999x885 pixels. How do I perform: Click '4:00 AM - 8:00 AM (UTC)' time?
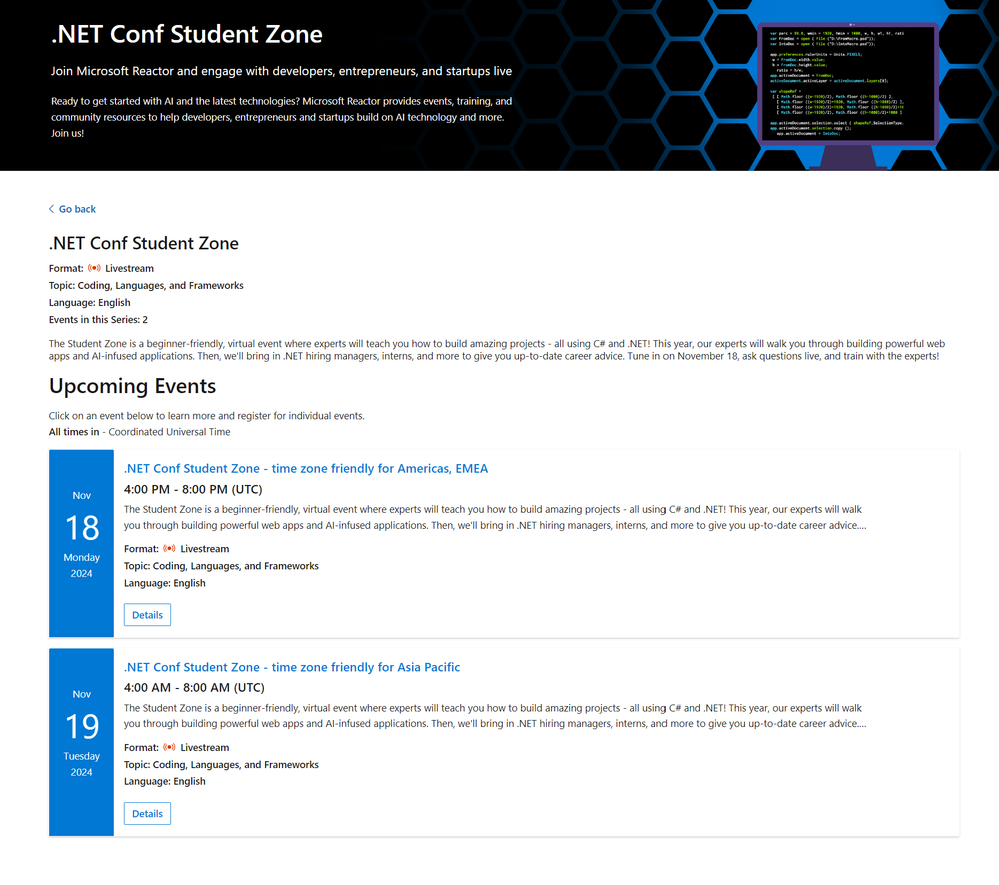coord(194,687)
